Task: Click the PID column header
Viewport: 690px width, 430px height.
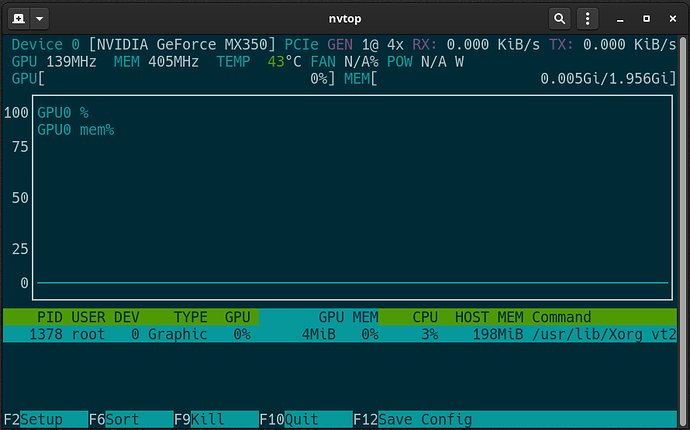Action: tap(49, 317)
